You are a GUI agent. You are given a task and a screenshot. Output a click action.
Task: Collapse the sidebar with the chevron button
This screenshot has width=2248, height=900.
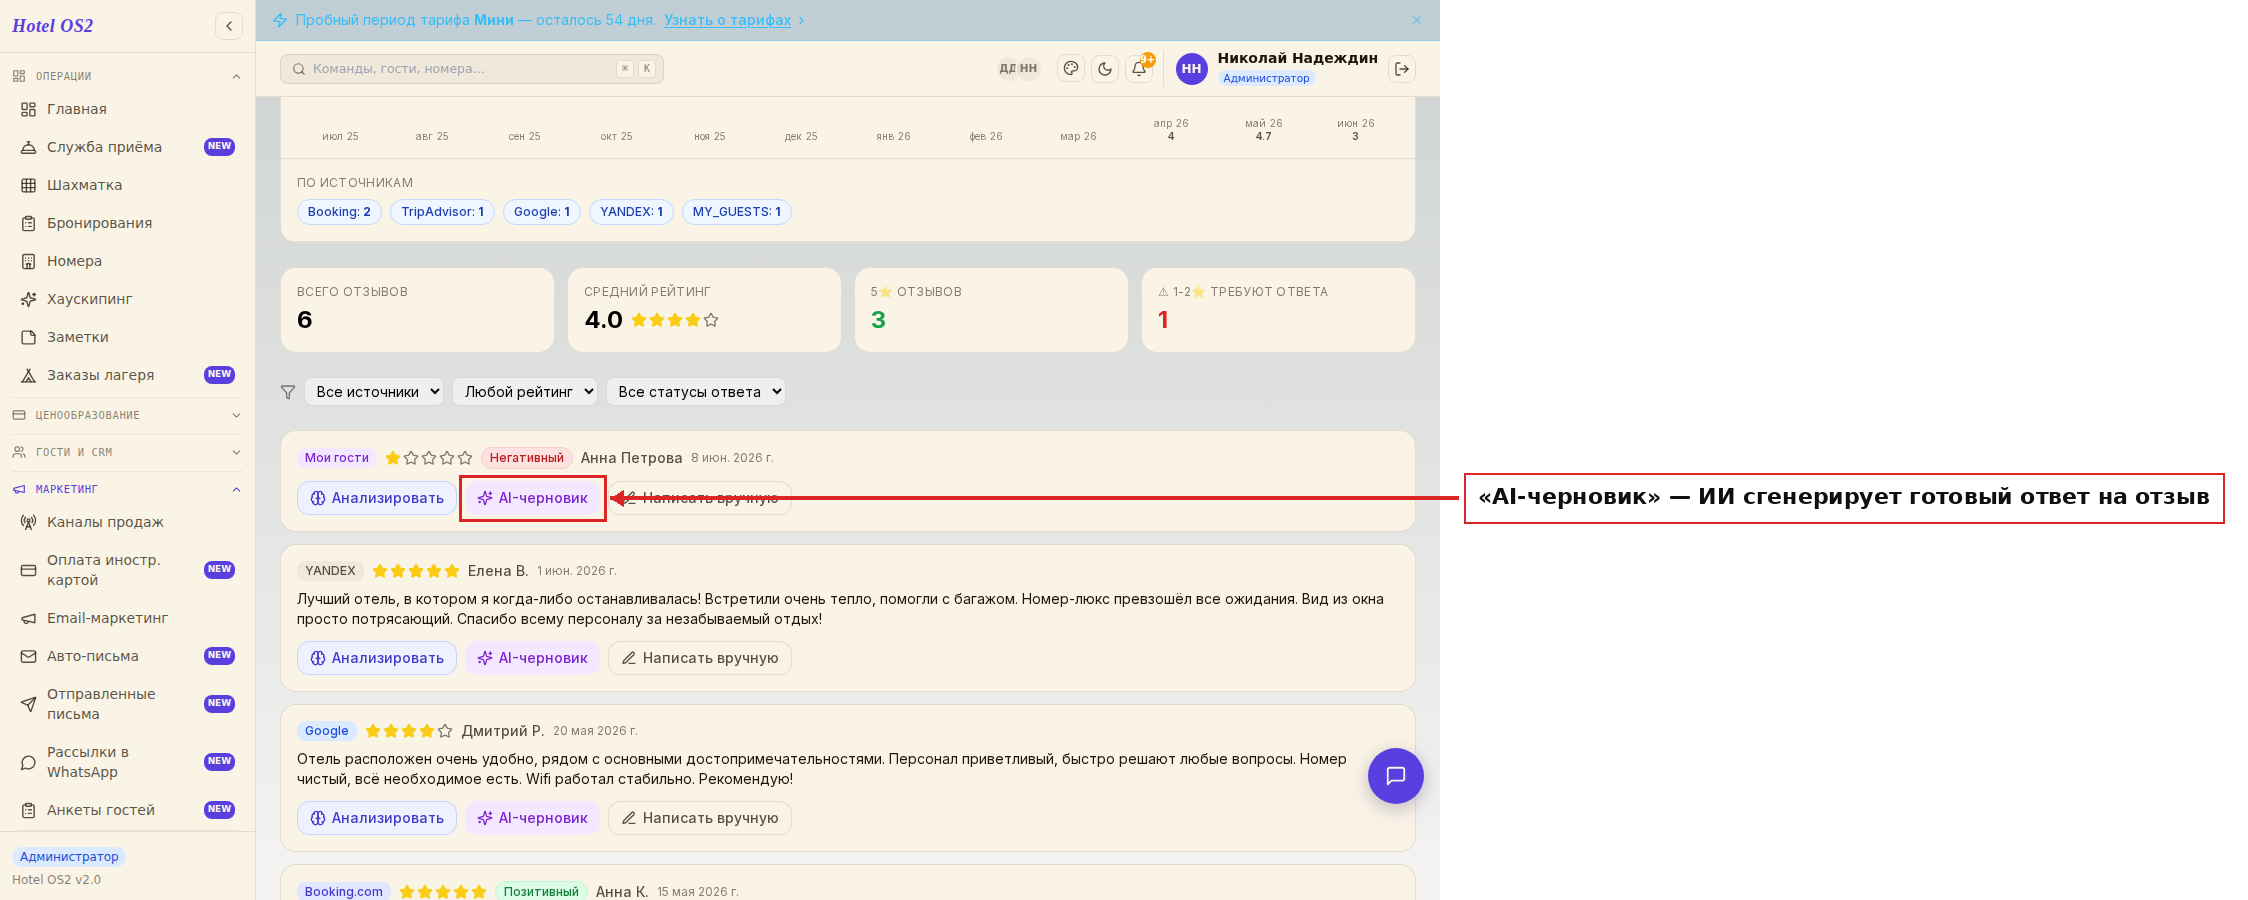click(229, 26)
